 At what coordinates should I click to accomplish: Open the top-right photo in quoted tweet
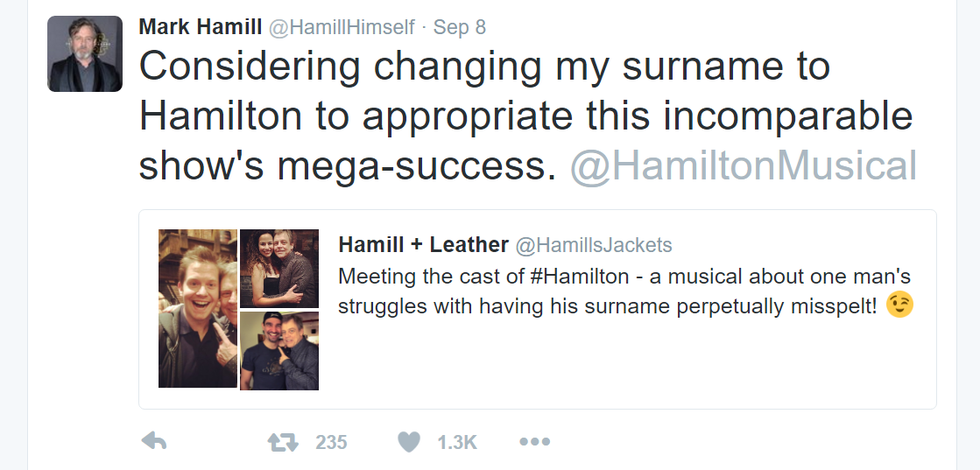coord(279,267)
